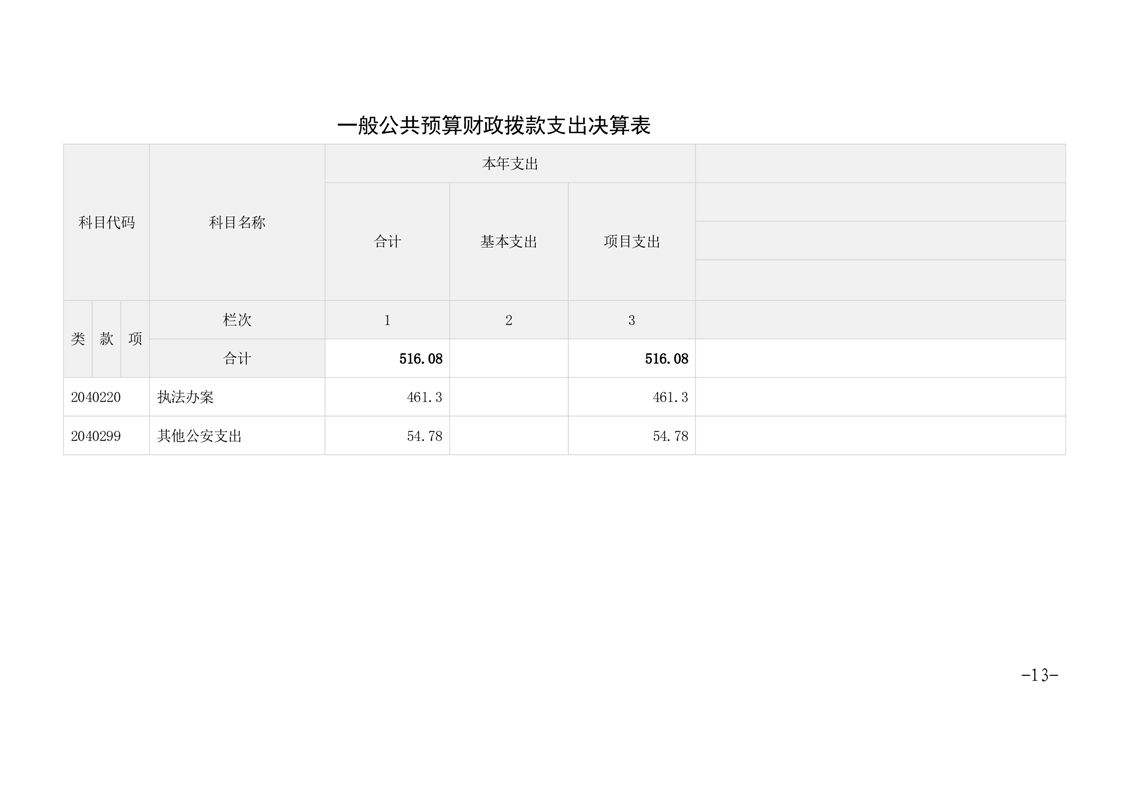
Task: Click the 栏次 row label
Action: [x=237, y=320]
